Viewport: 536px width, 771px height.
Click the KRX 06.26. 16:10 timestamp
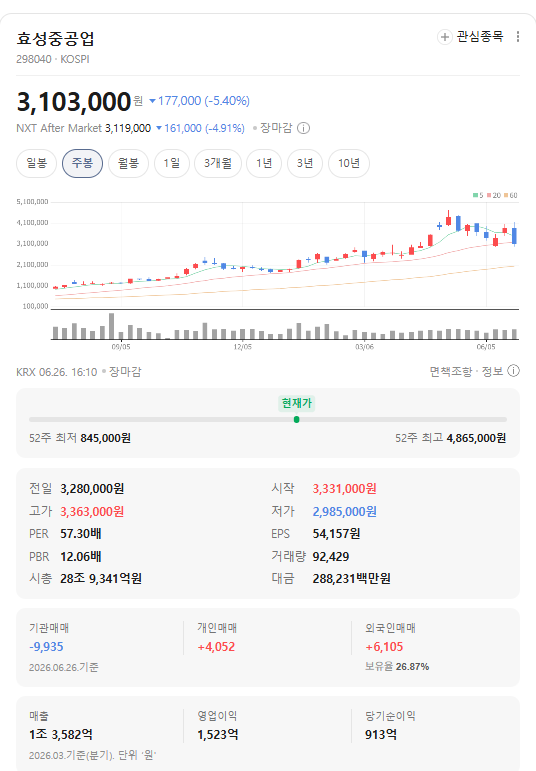[57, 372]
